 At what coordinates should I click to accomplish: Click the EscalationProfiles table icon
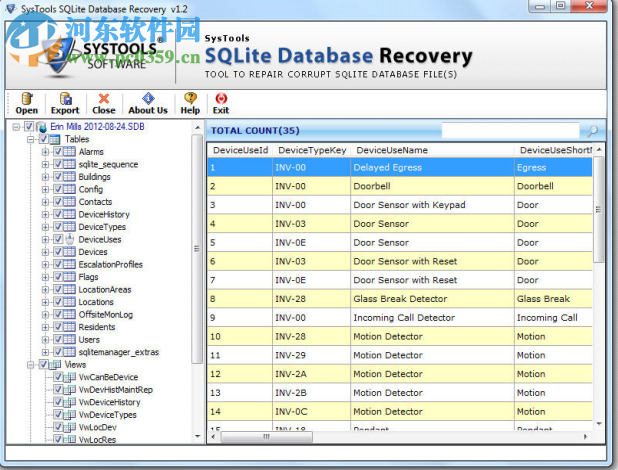pos(69,264)
